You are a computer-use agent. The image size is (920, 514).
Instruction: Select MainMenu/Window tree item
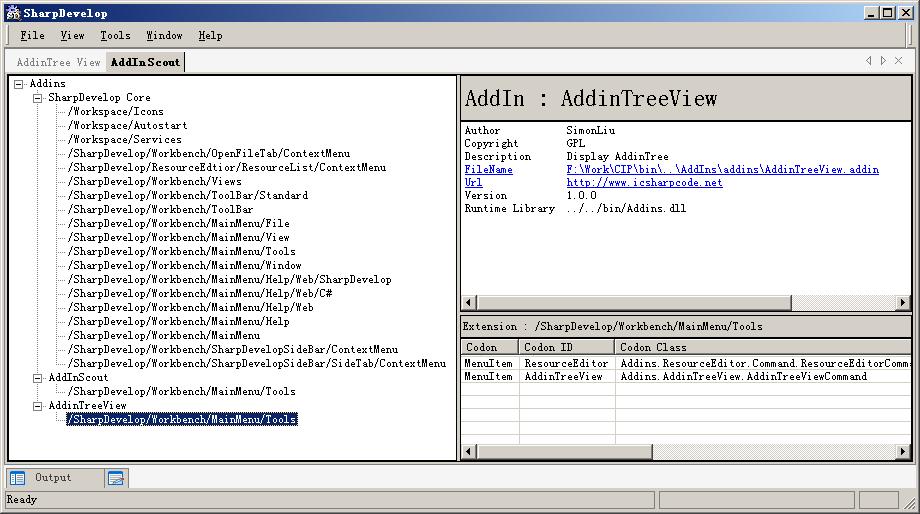[185, 266]
